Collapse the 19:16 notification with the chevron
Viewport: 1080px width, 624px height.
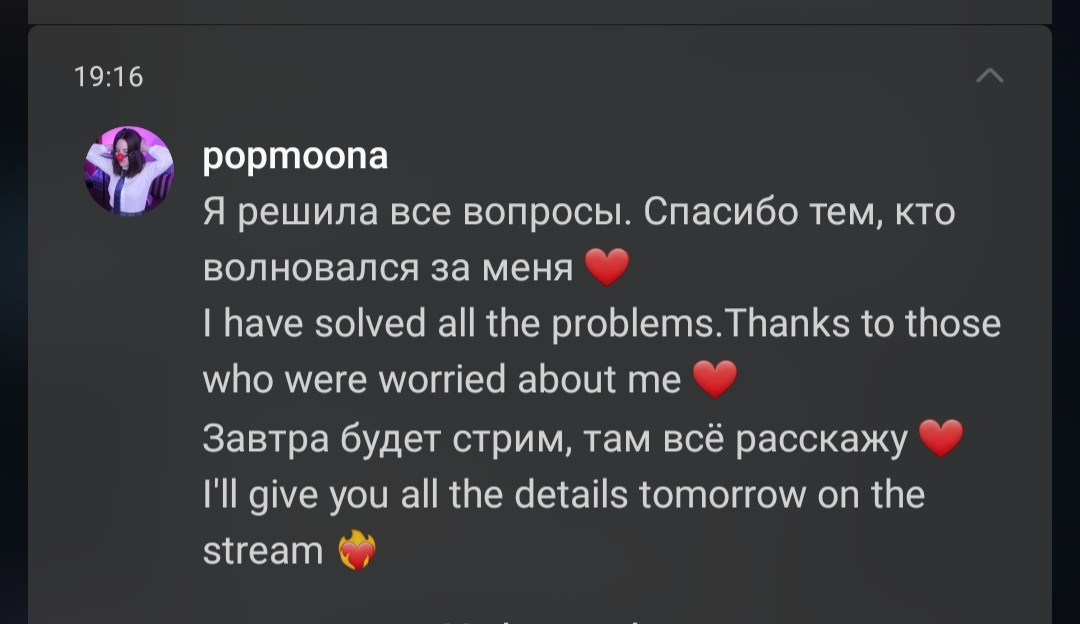(990, 75)
